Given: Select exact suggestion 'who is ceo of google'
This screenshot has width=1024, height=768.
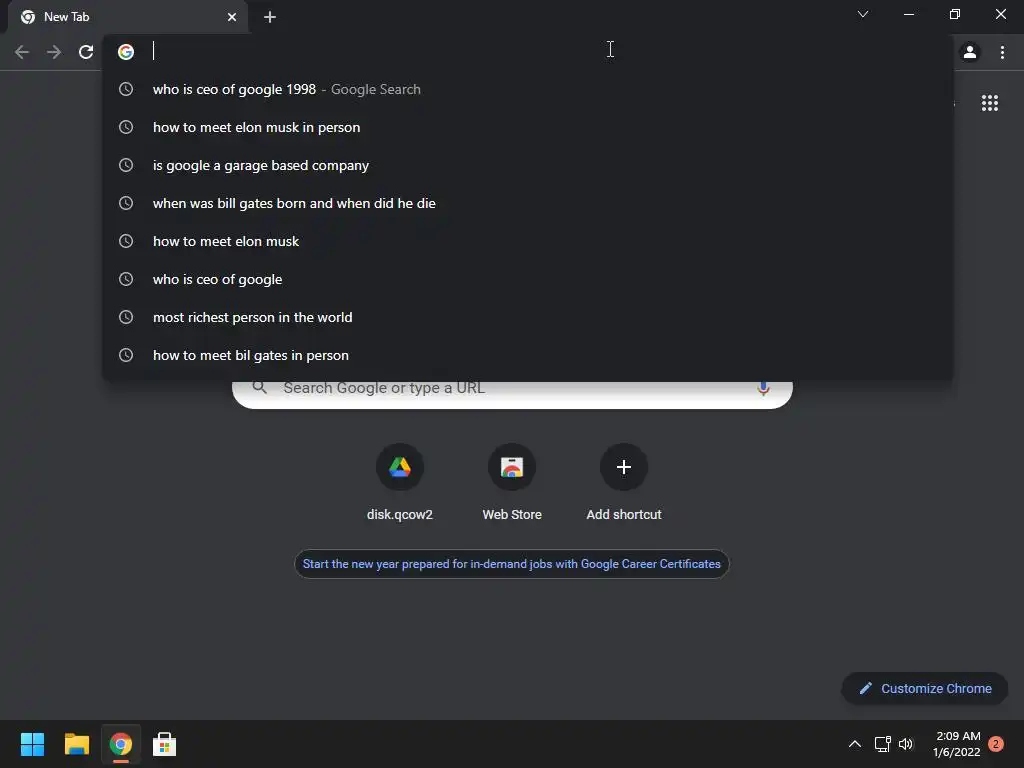Looking at the screenshot, I should point(528,279).
